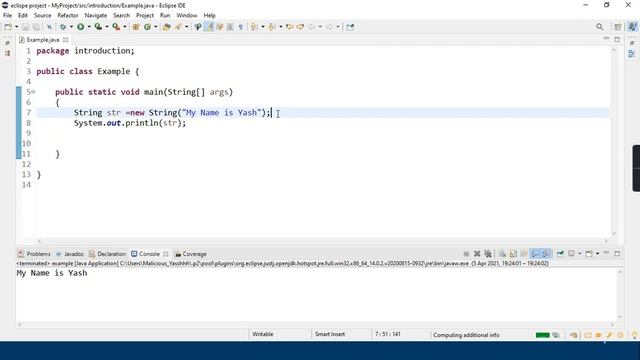640x360 pixels.
Task: Toggle Show Whitespace Characters pilcrow icon
Action: tap(241, 27)
